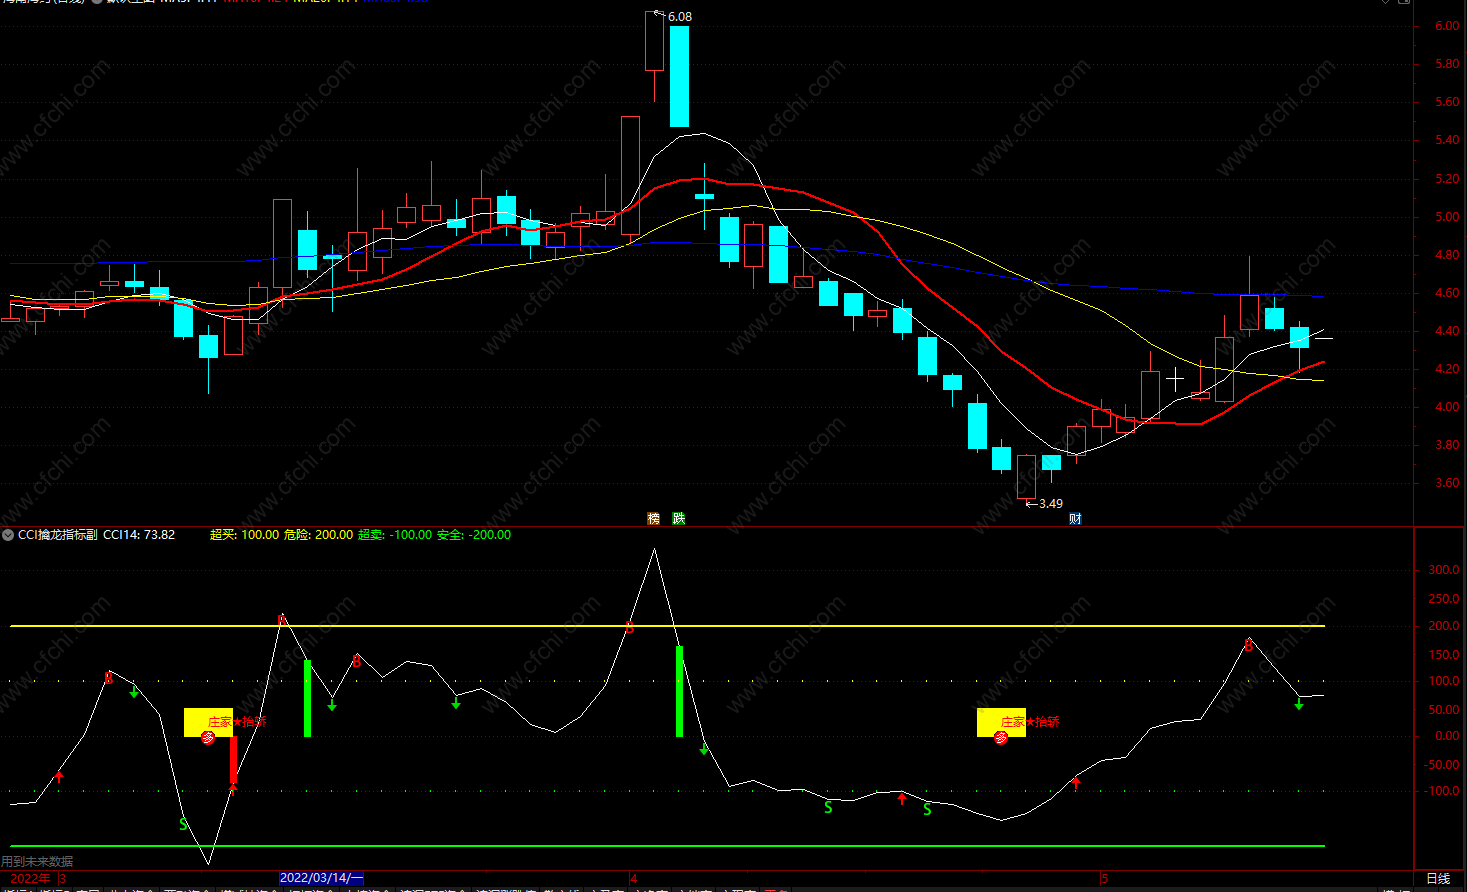
Task: Click the red bar below the March yellow box
Action: tap(233, 761)
